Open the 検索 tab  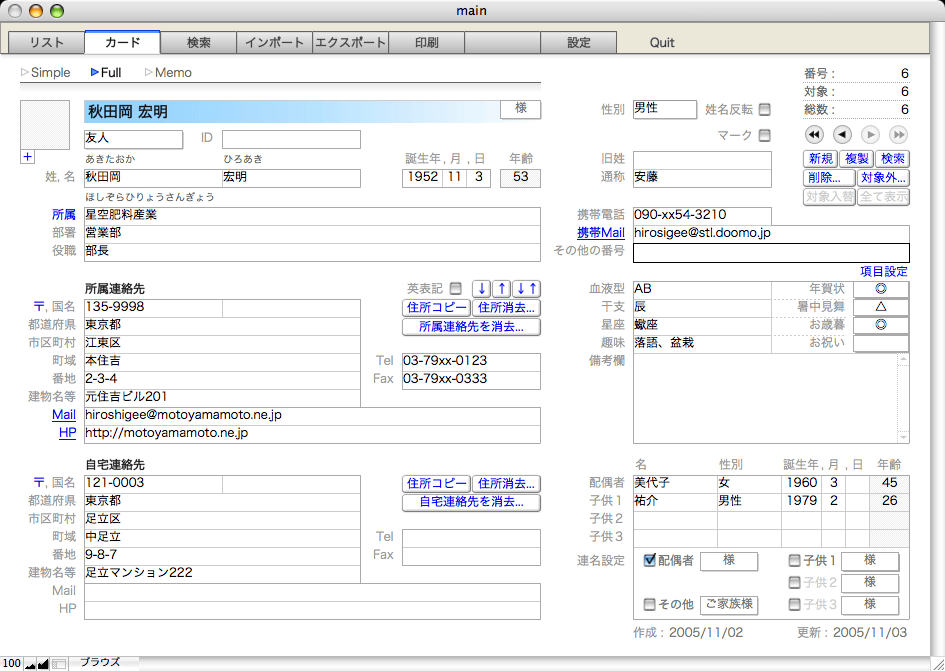click(198, 43)
